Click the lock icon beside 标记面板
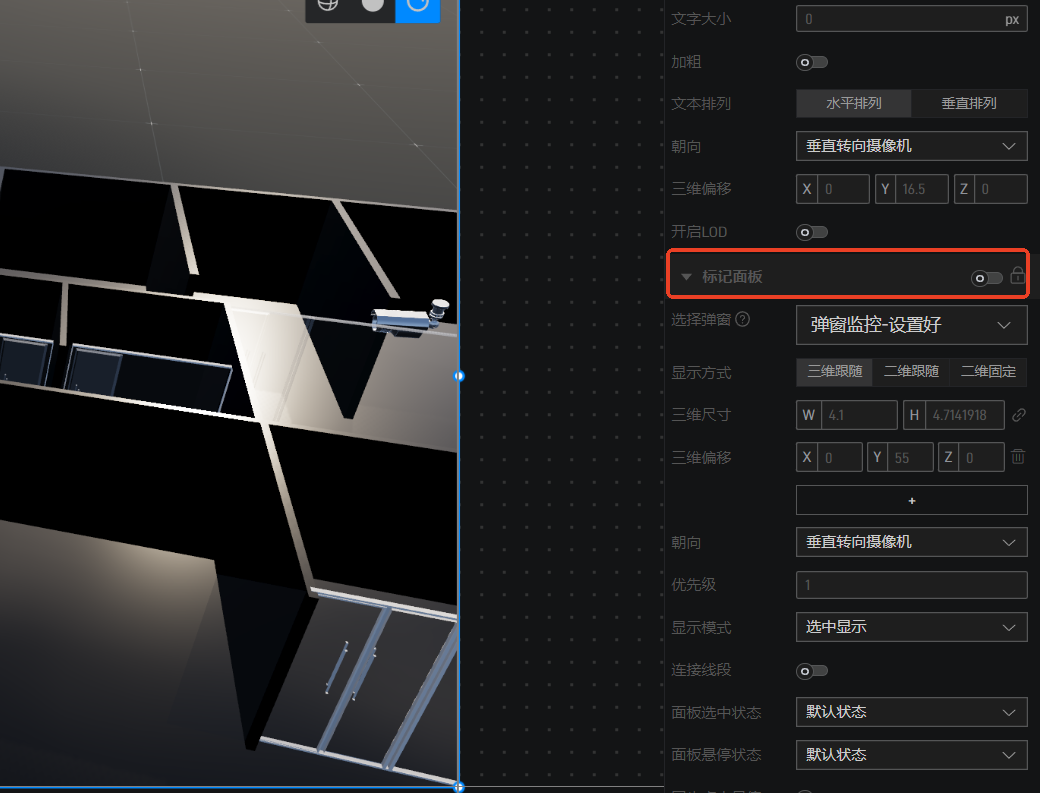Image resolution: width=1040 pixels, height=793 pixels. [1018, 276]
